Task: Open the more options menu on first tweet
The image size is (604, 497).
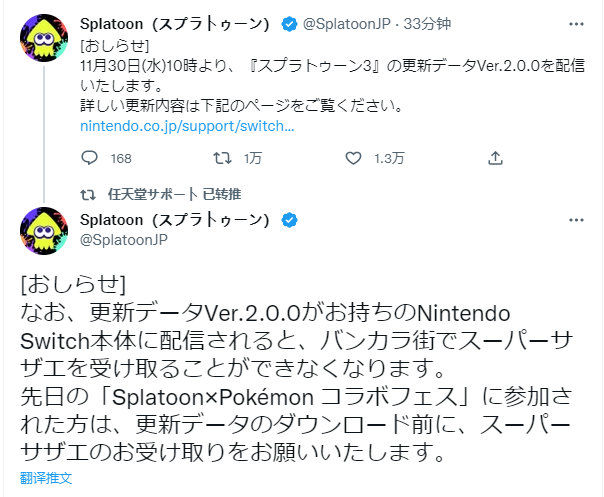Action: coord(576,24)
